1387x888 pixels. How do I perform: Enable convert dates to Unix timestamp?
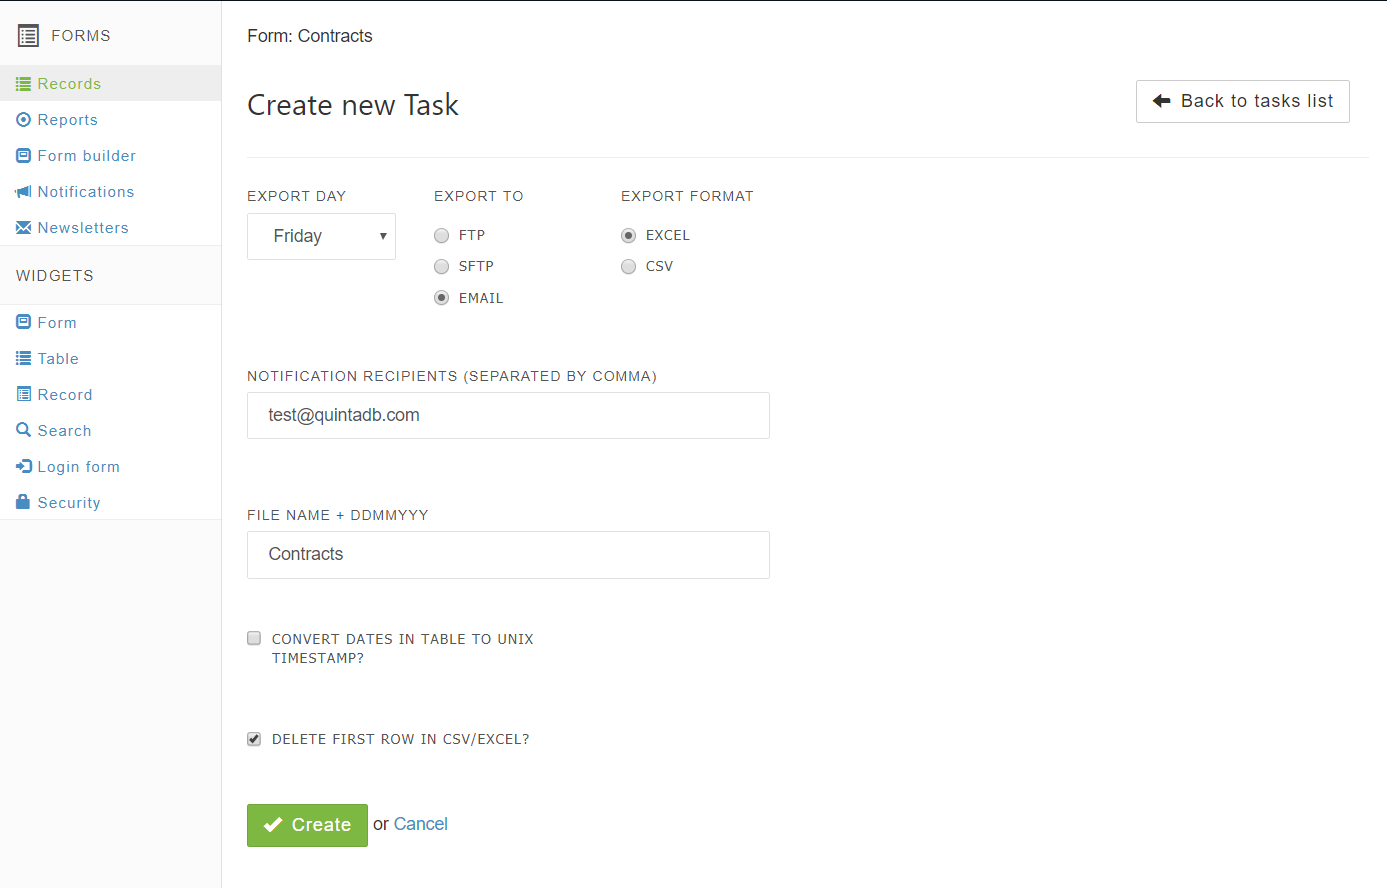(x=254, y=638)
